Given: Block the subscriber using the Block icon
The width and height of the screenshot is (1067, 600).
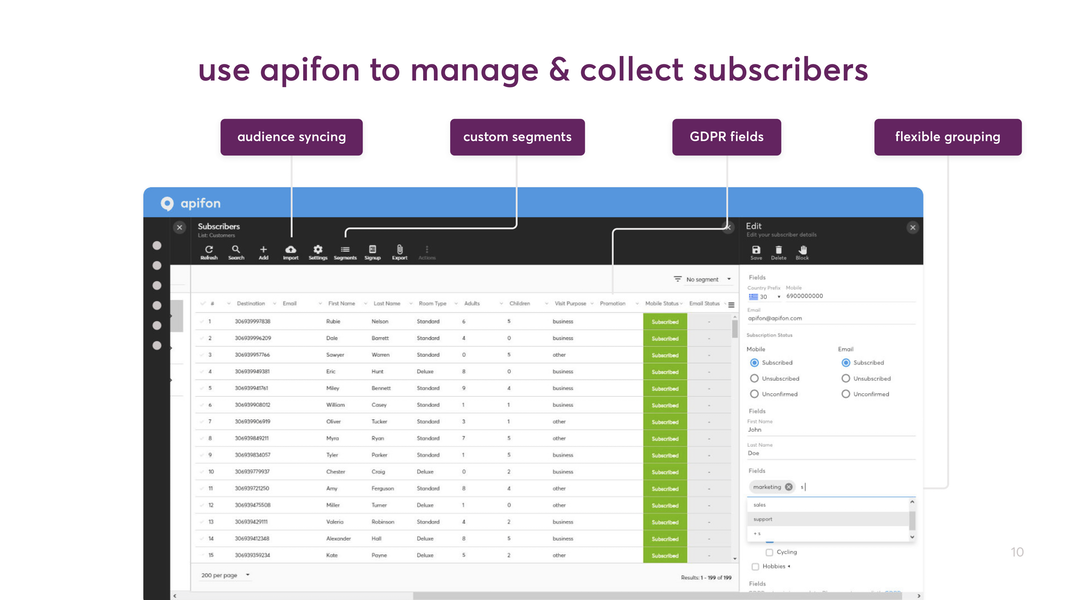Looking at the screenshot, I should pyautogui.click(x=803, y=250).
